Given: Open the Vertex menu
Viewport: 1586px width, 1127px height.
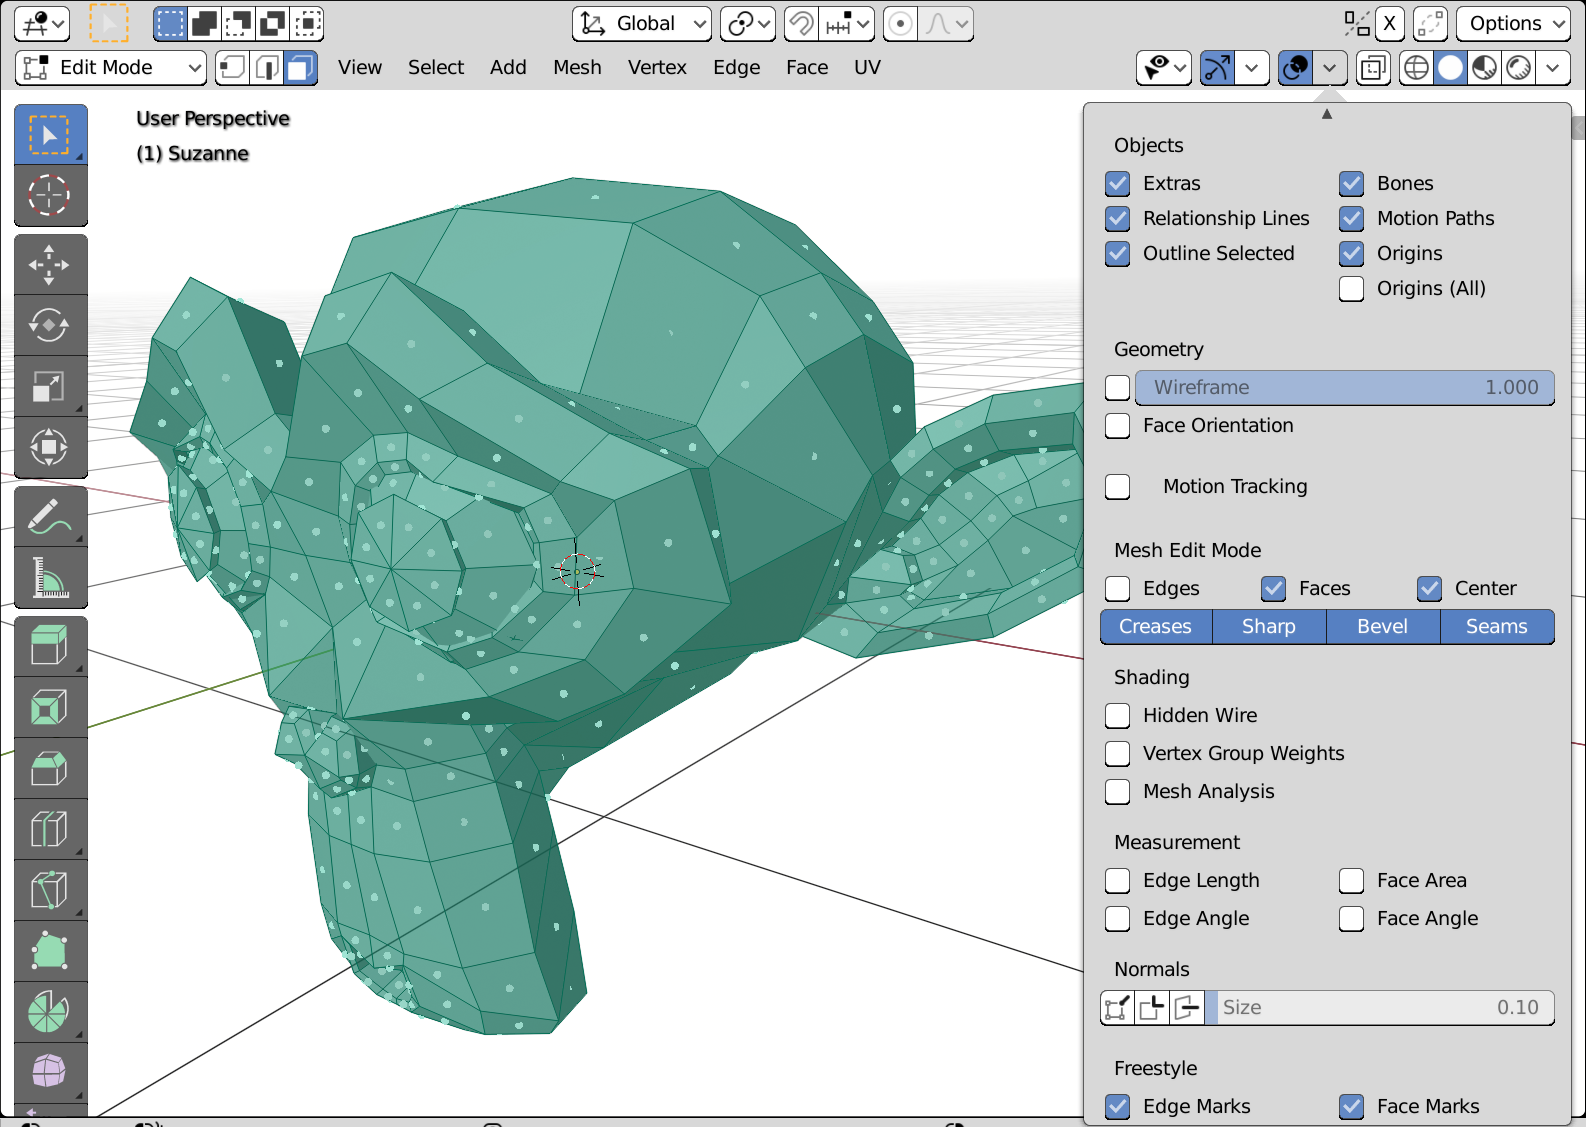Looking at the screenshot, I should [x=657, y=67].
